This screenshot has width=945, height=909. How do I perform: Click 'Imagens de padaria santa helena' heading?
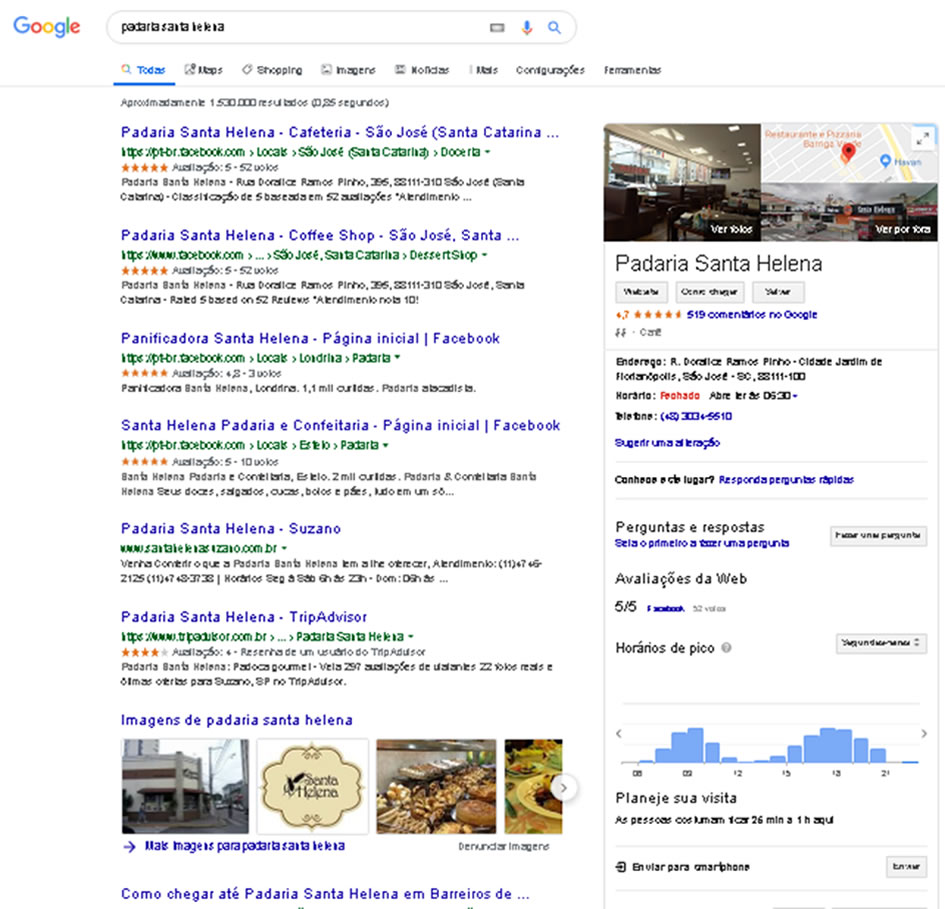(x=237, y=720)
